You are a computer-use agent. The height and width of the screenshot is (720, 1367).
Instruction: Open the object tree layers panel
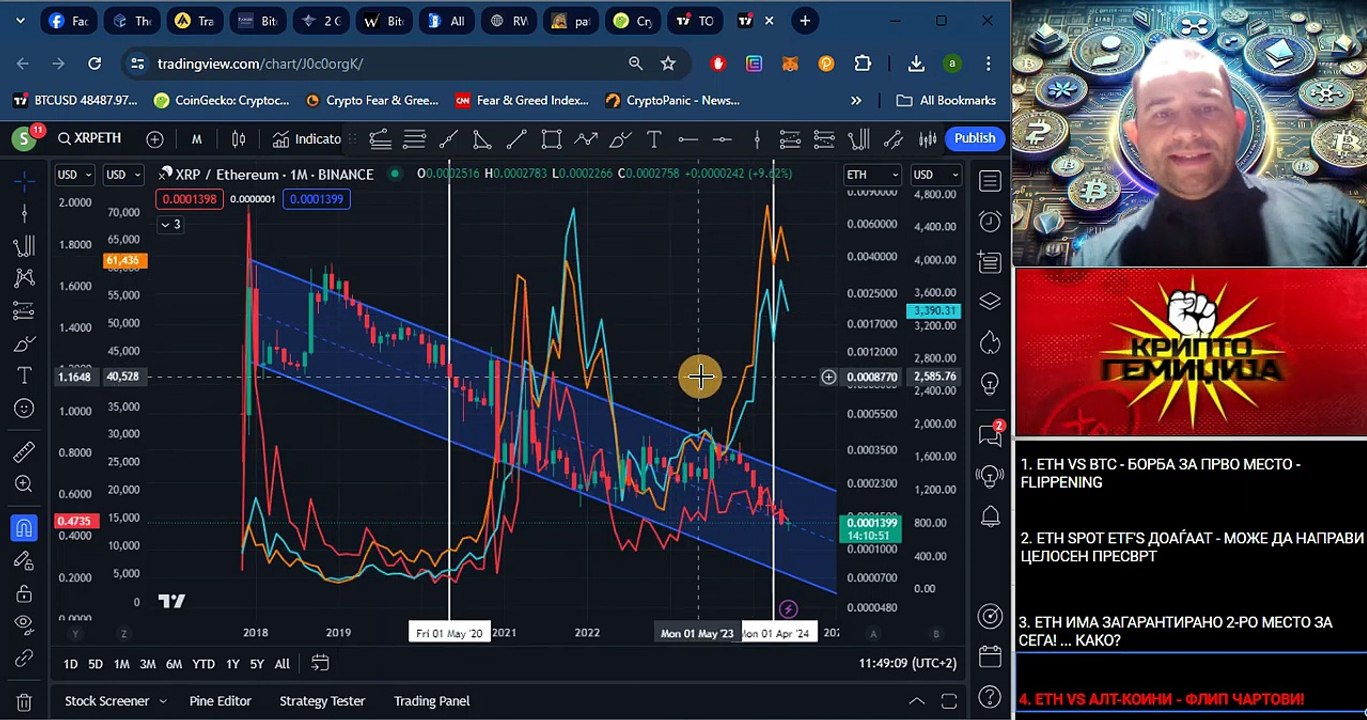[990, 301]
